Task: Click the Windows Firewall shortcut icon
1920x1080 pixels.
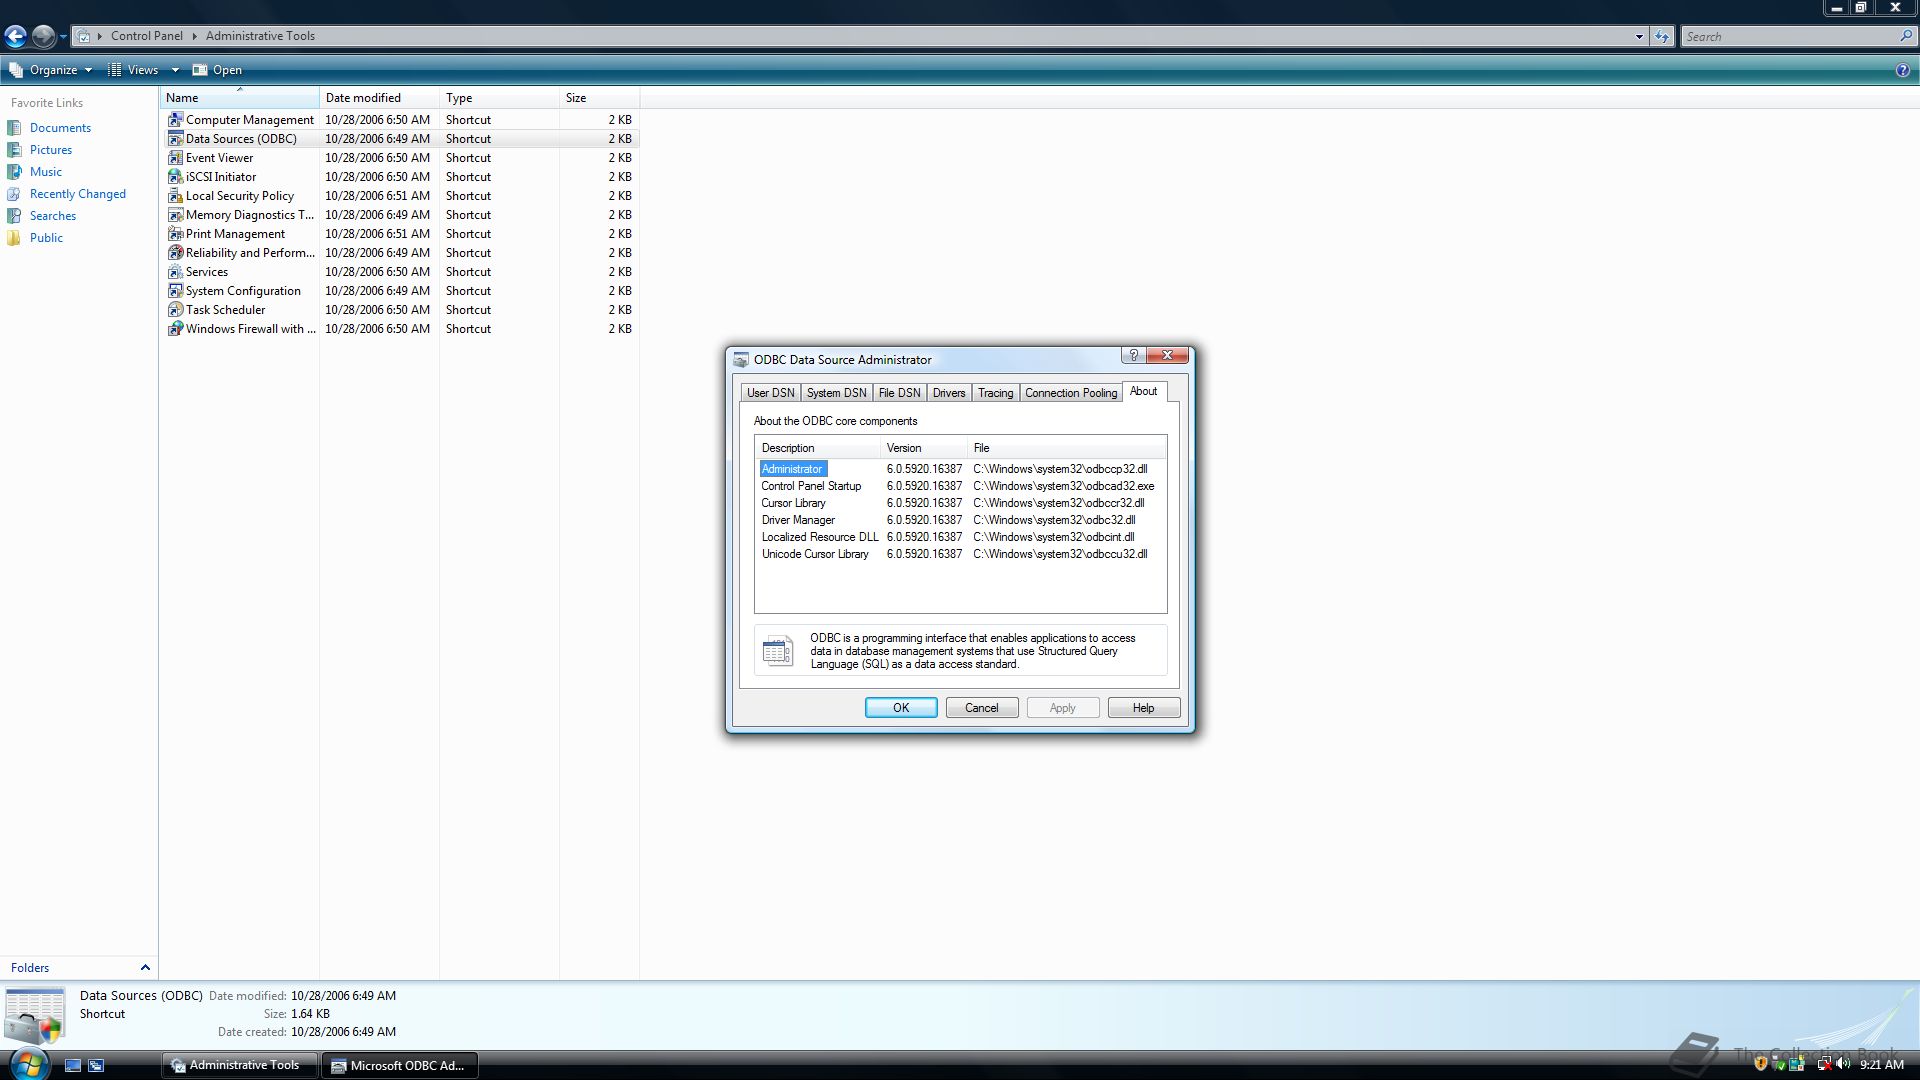Action: point(175,329)
